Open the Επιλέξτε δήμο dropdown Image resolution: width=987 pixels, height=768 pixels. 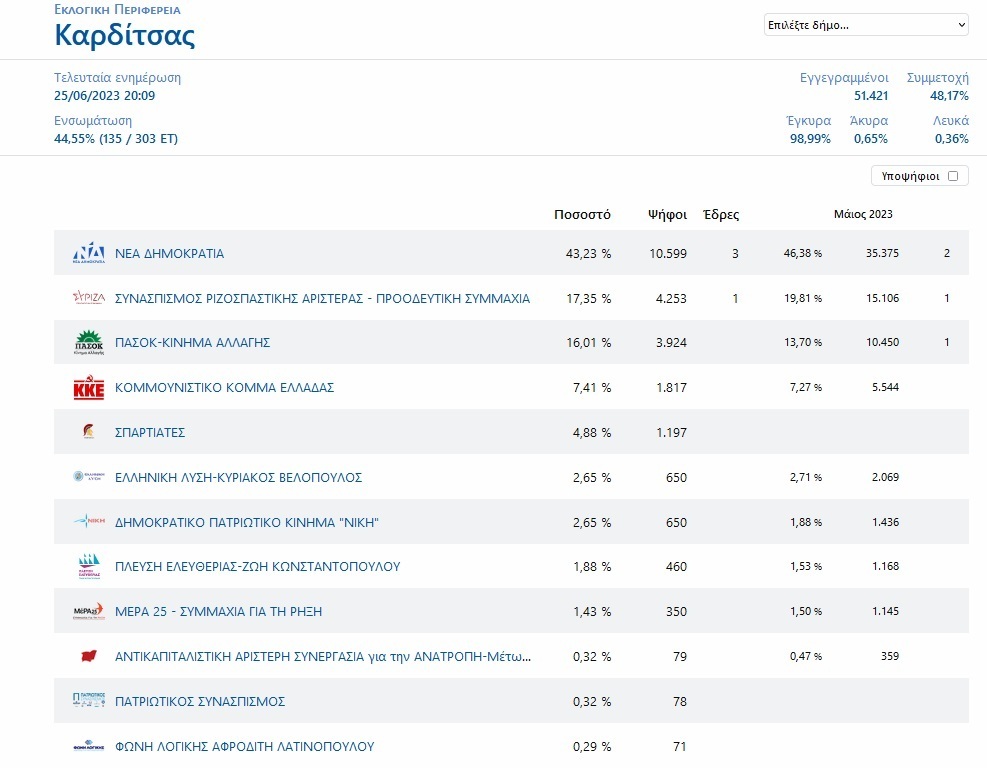[x=866, y=25]
